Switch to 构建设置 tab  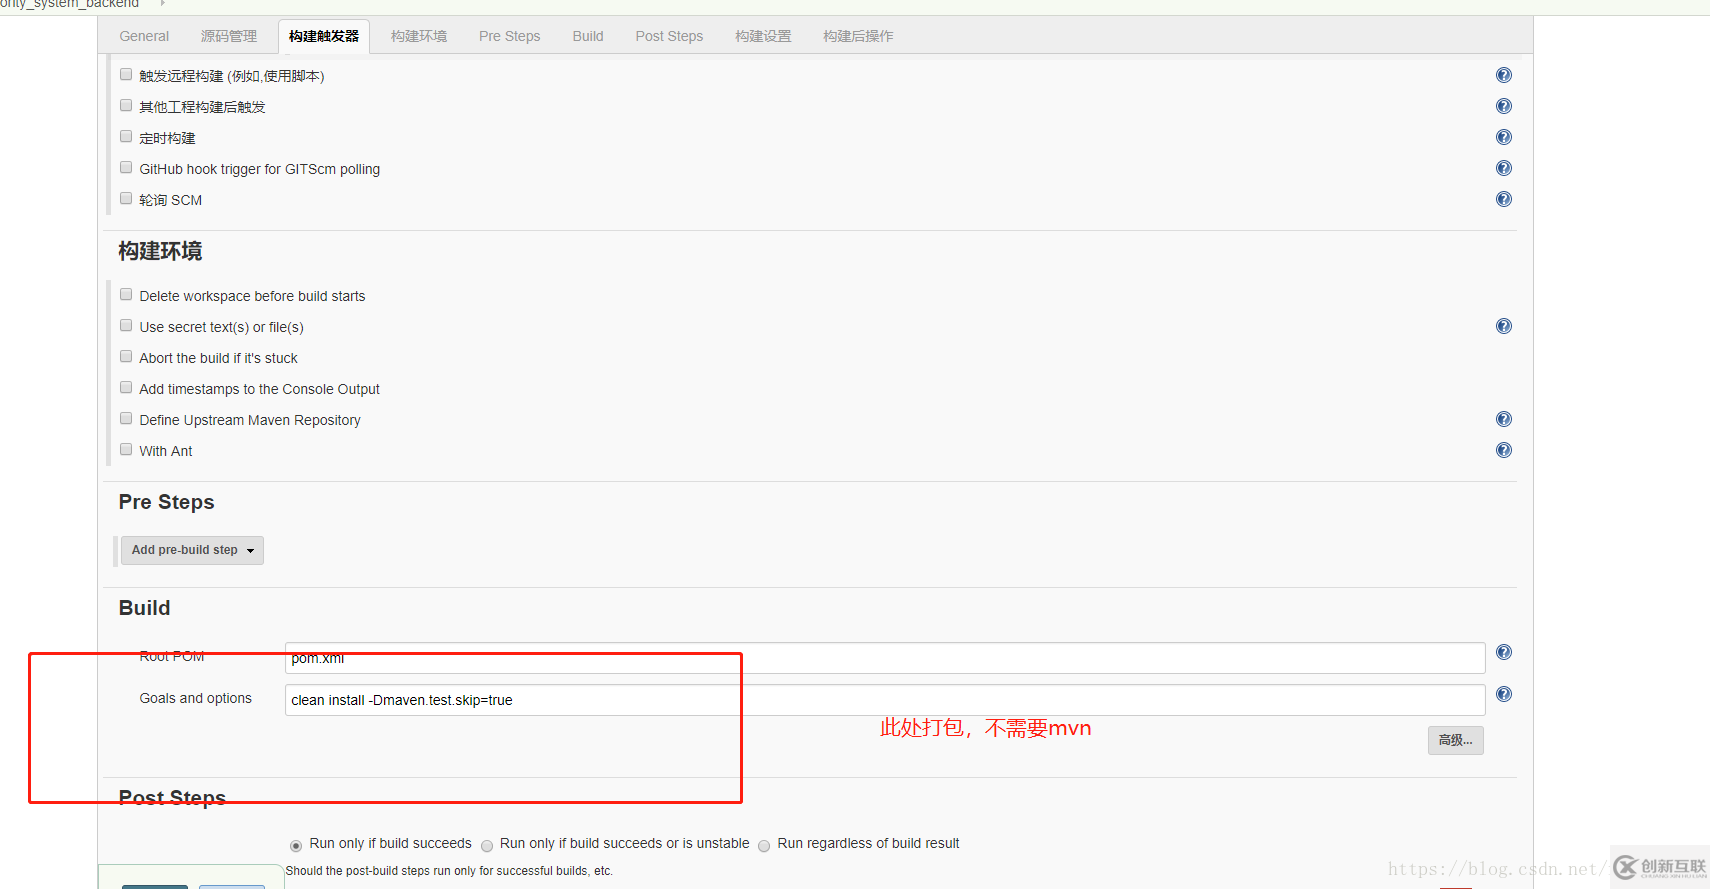763,36
